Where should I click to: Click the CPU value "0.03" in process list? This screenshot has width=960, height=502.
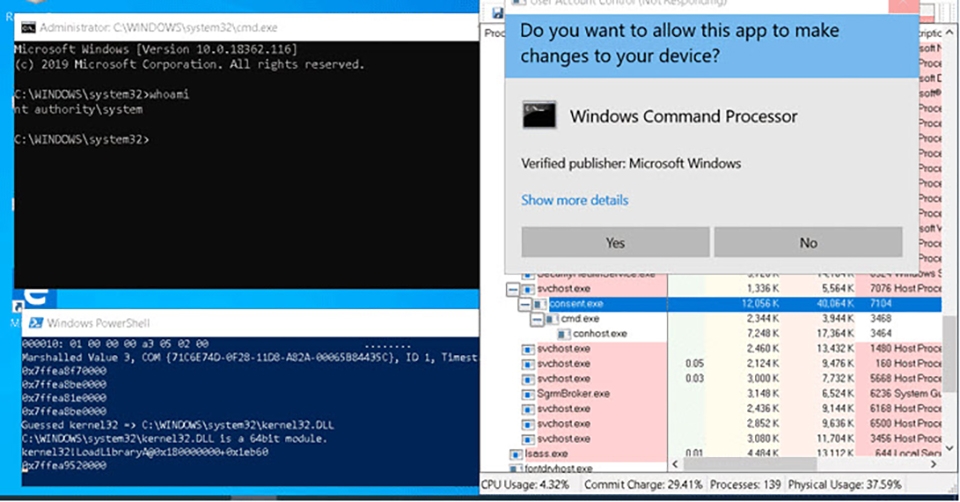[694, 378]
